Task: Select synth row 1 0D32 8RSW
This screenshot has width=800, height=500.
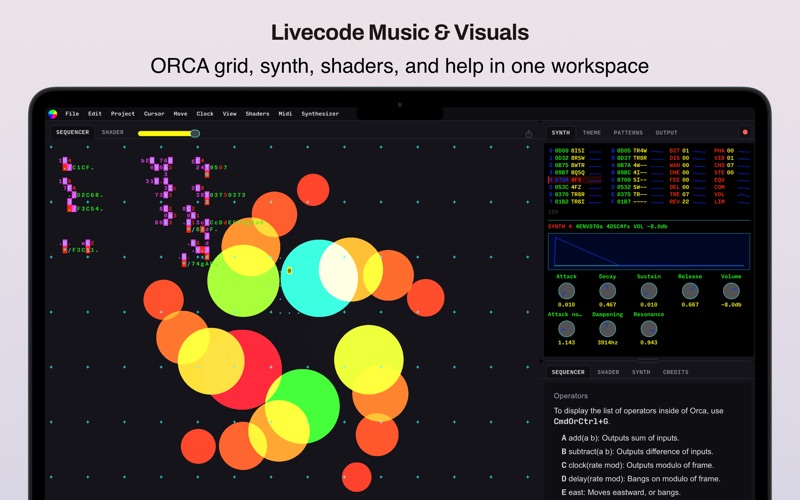Action: tap(575, 158)
